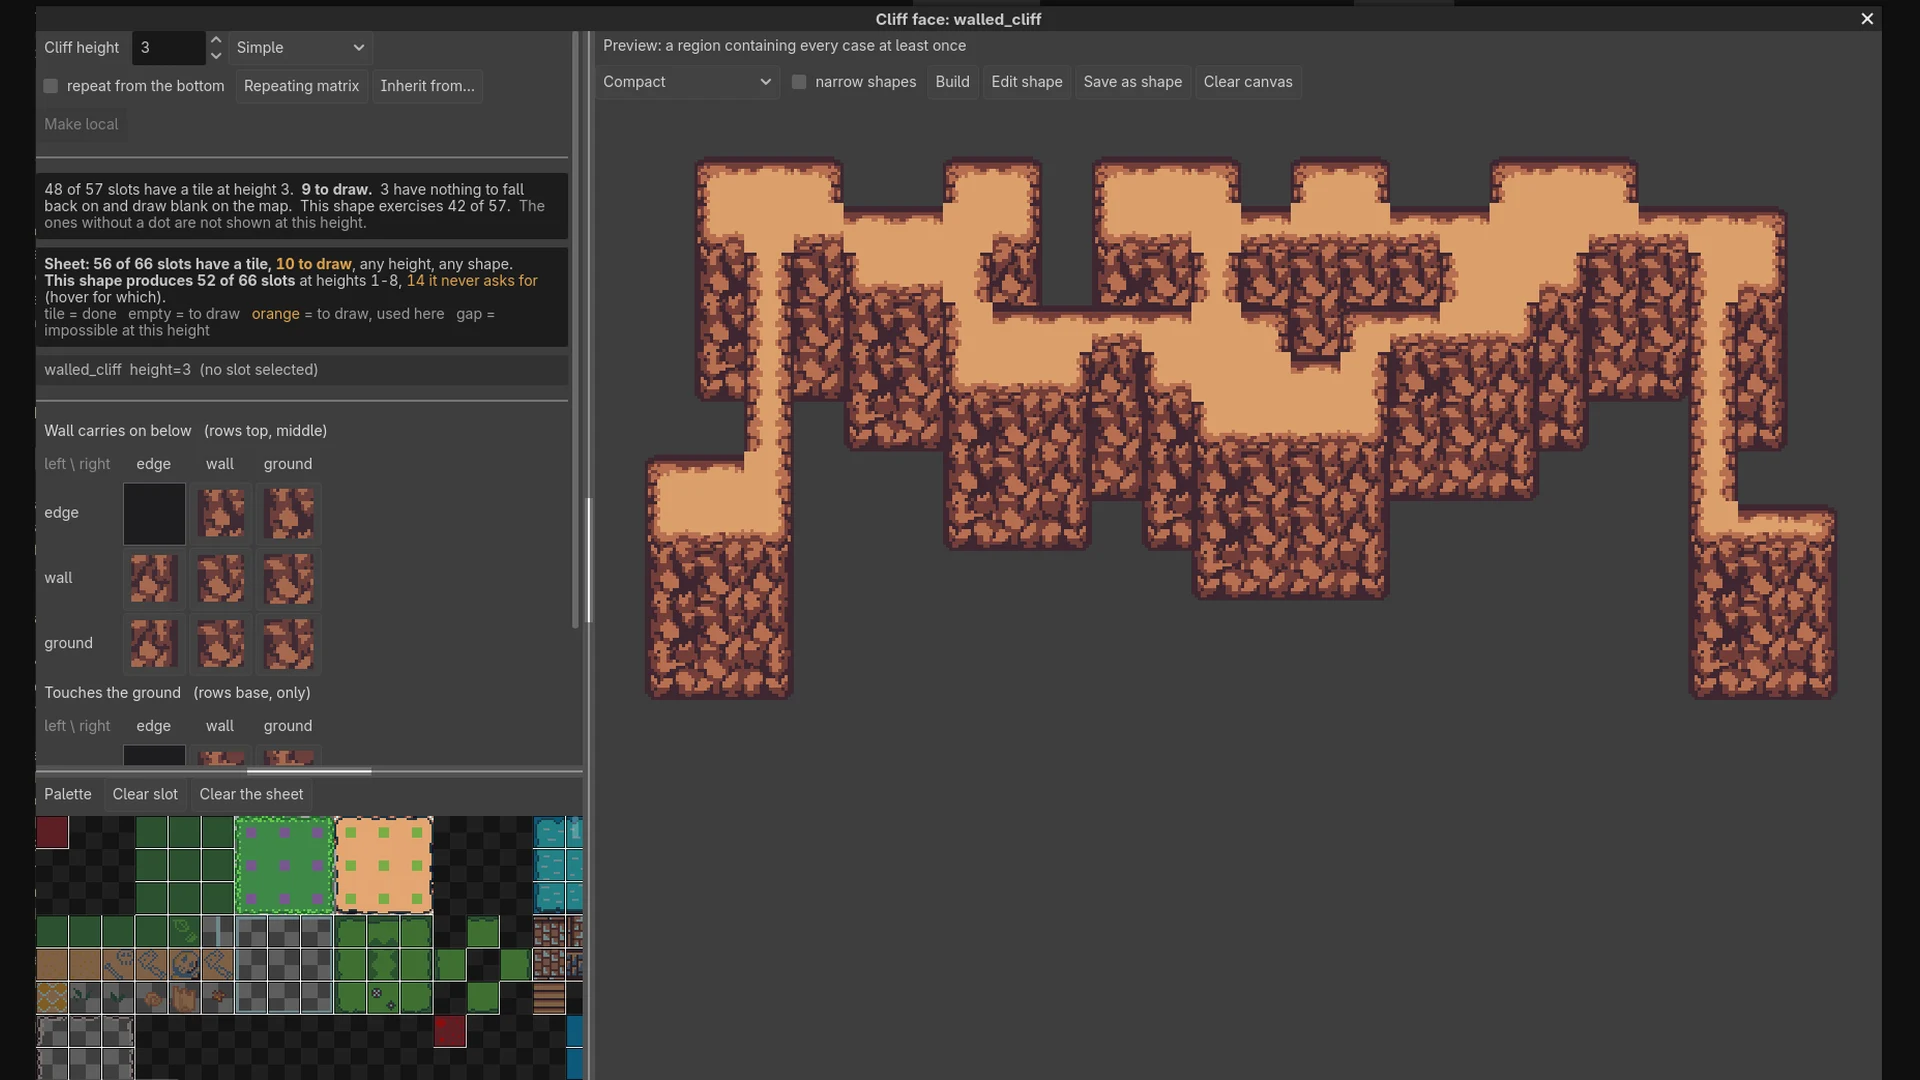Click 'Clear slot' button
This screenshot has width=1920, height=1080.
pyautogui.click(x=145, y=794)
